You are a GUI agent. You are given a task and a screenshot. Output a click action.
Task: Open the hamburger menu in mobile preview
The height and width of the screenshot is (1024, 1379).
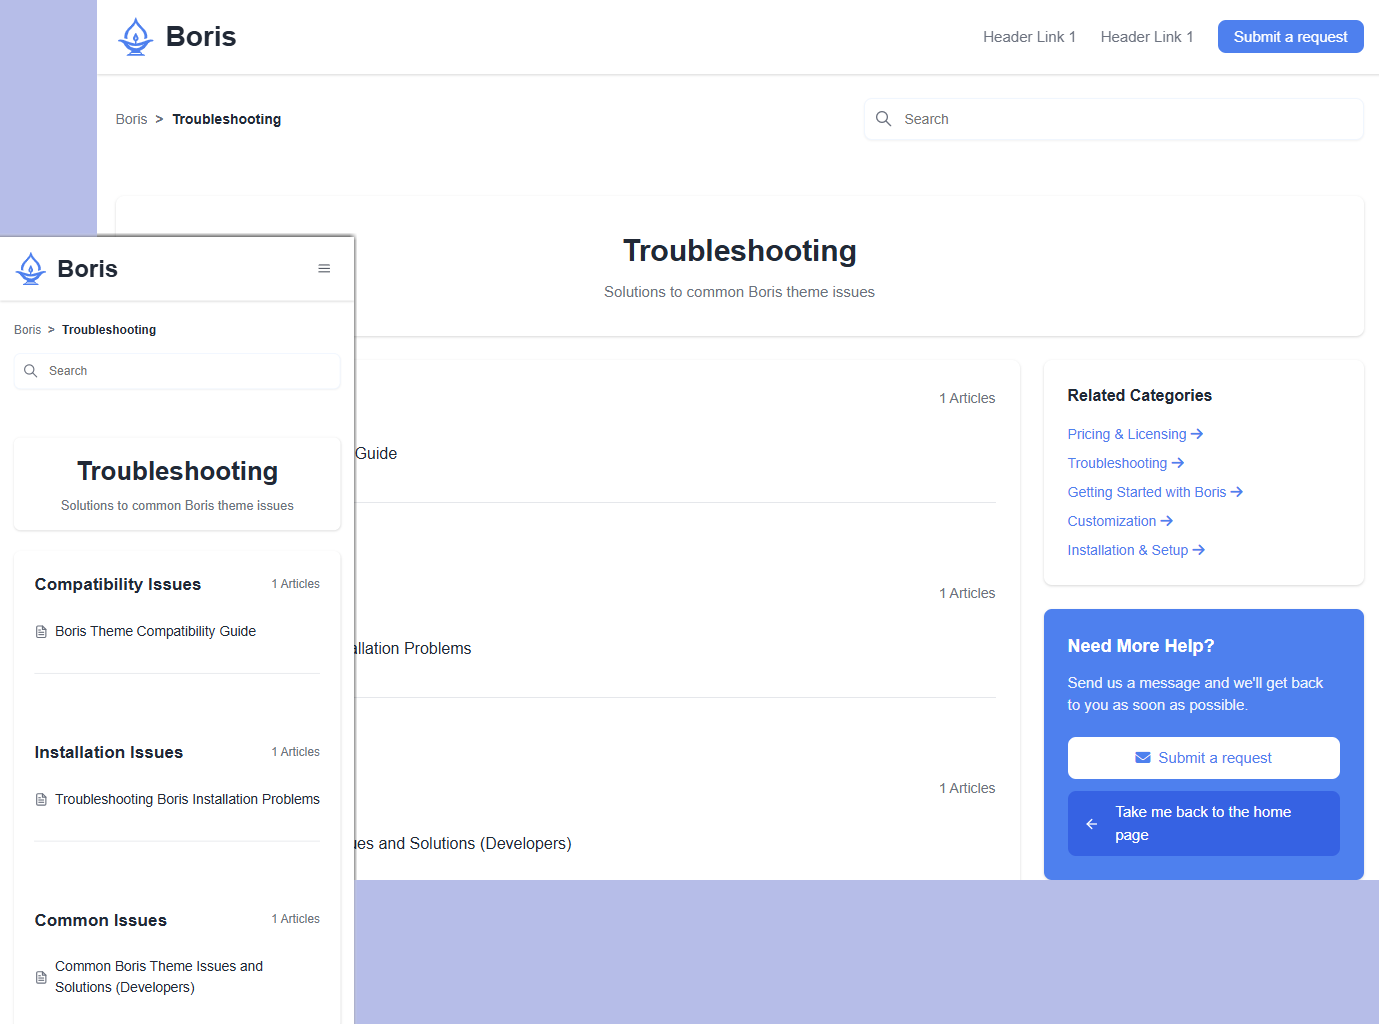point(324,269)
